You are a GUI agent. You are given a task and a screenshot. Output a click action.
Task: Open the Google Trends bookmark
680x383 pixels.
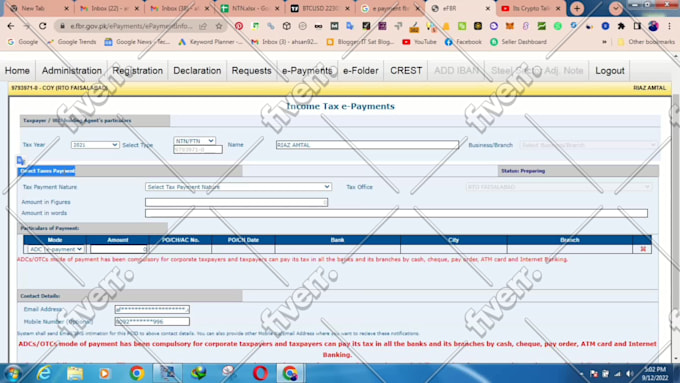pos(72,42)
